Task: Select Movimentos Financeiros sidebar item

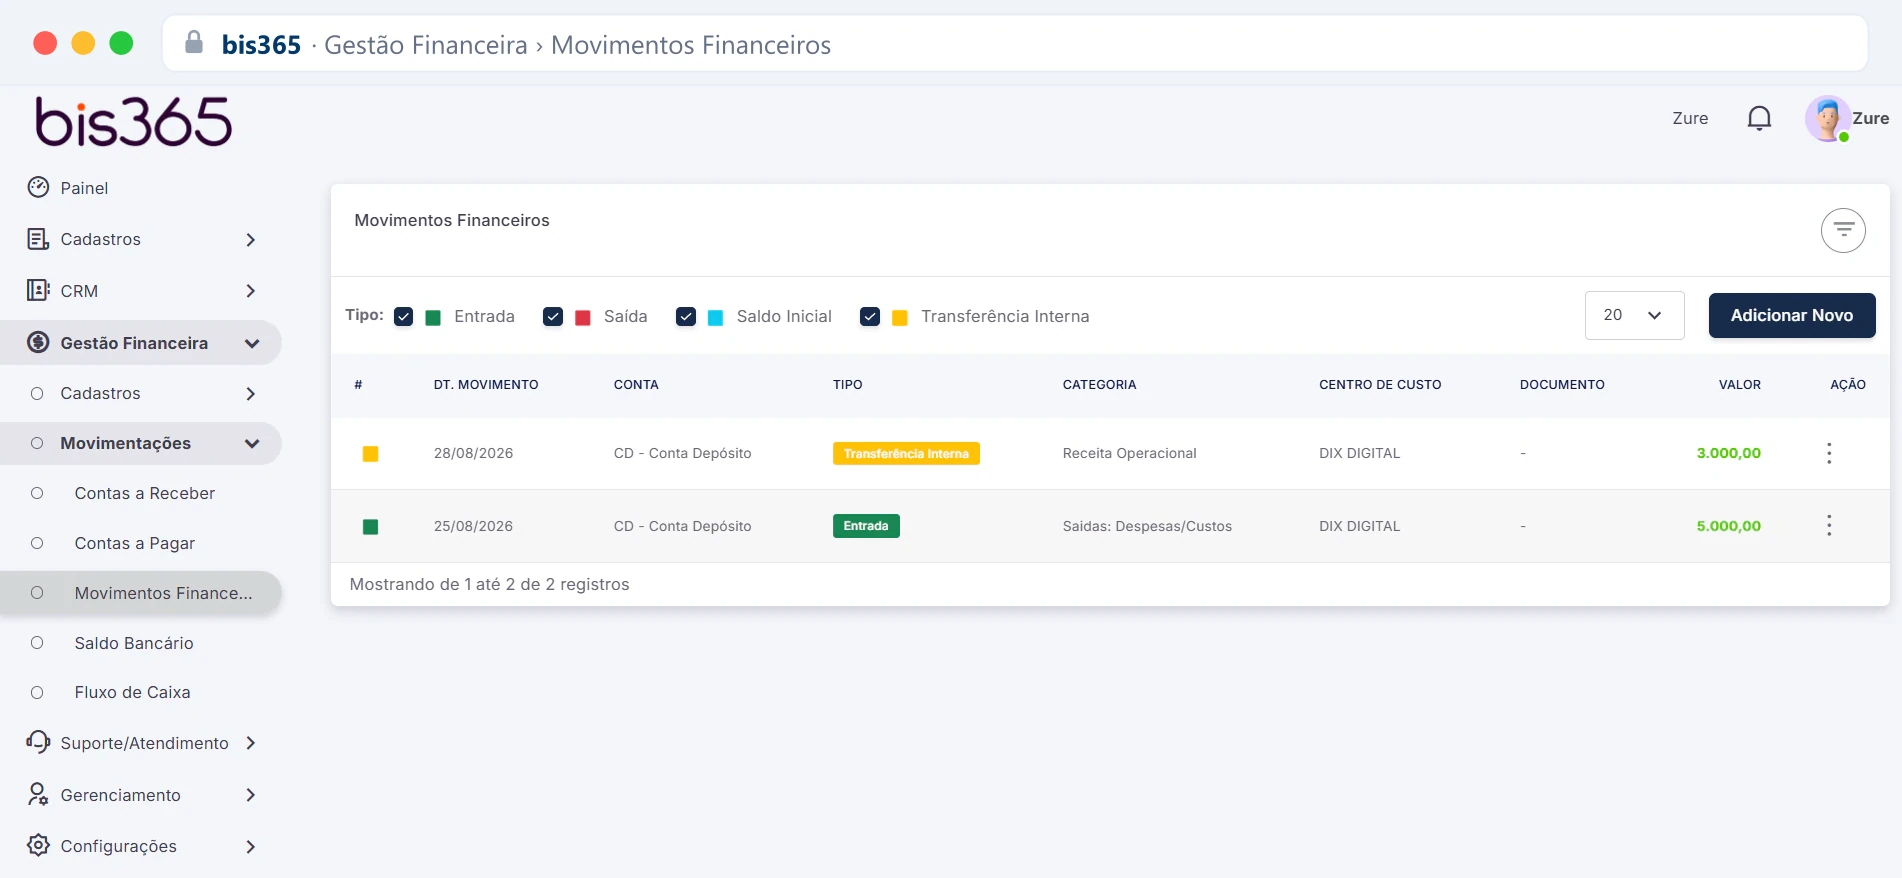Action: (141, 593)
